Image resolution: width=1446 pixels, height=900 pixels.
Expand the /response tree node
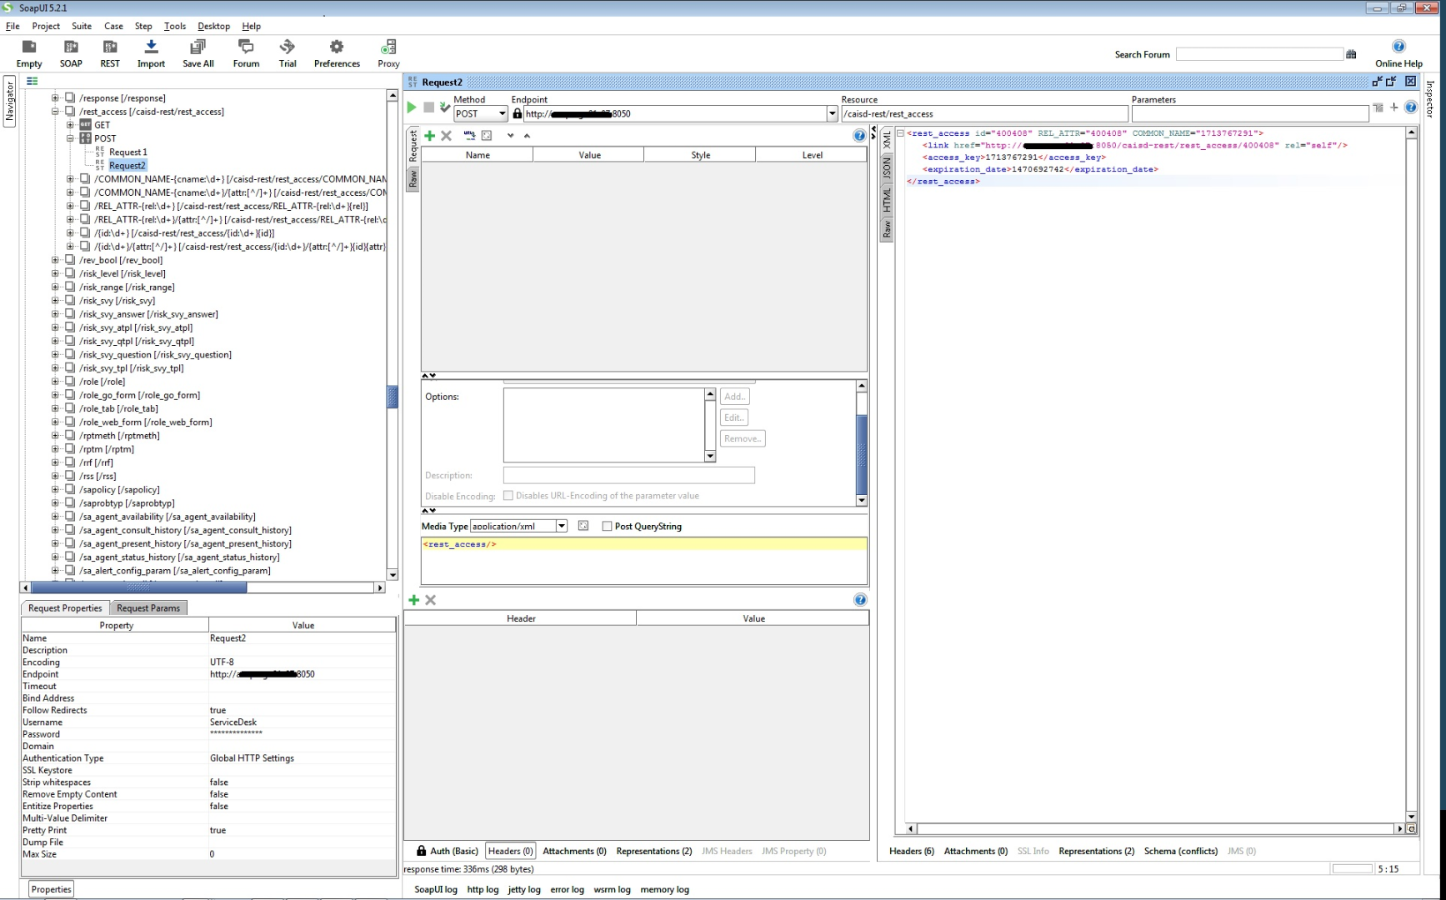pyautogui.click(x=56, y=98)
